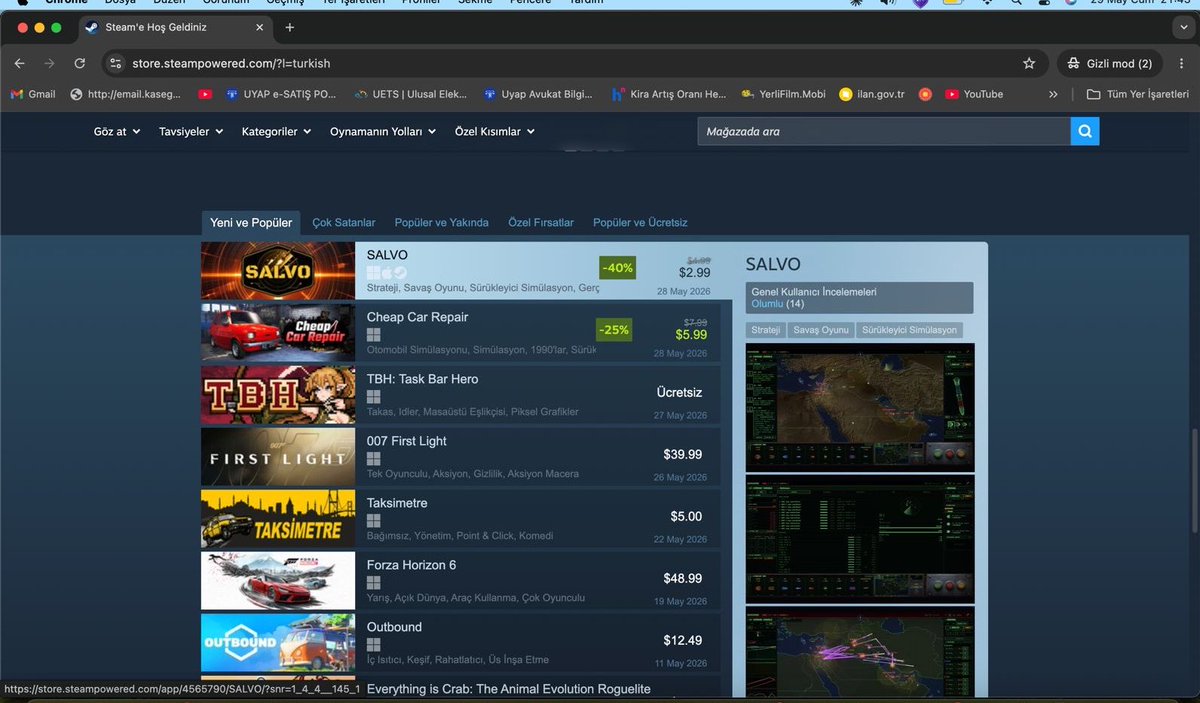
Task: Open the SALVO game thumbnail in list
Action: (x=278, y=271)
